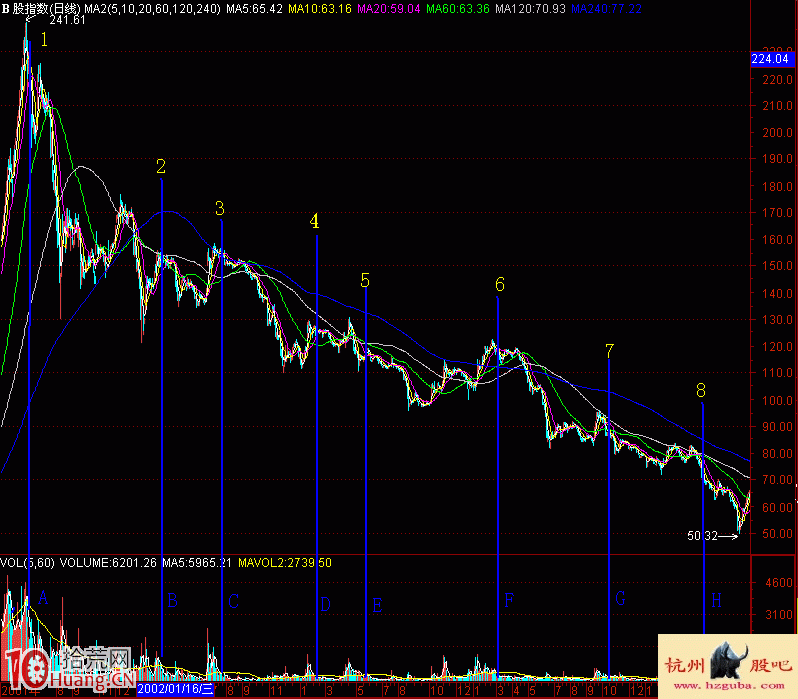Screen dimensions: 798x699
Task: Click the 120.0 price axis value
Action: 777,346
